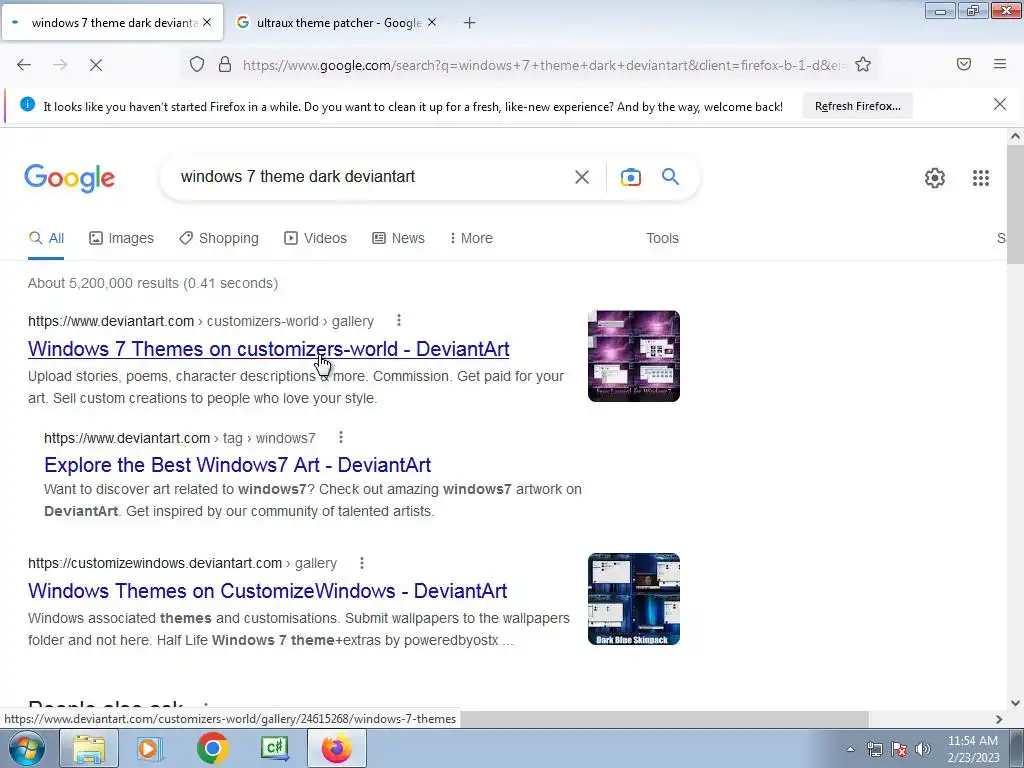Open options for tag windows7 result
Image resolution: width=1024 pixels, height=768 pixels.
click(x=341, y=437)
